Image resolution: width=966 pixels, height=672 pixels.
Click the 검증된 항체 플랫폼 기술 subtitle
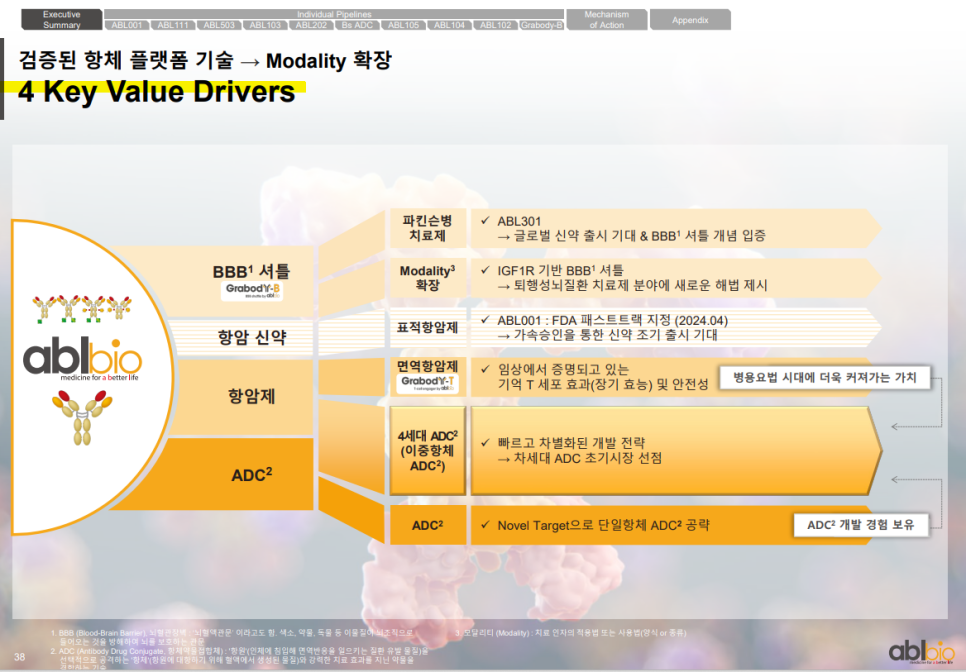(205, 60)
